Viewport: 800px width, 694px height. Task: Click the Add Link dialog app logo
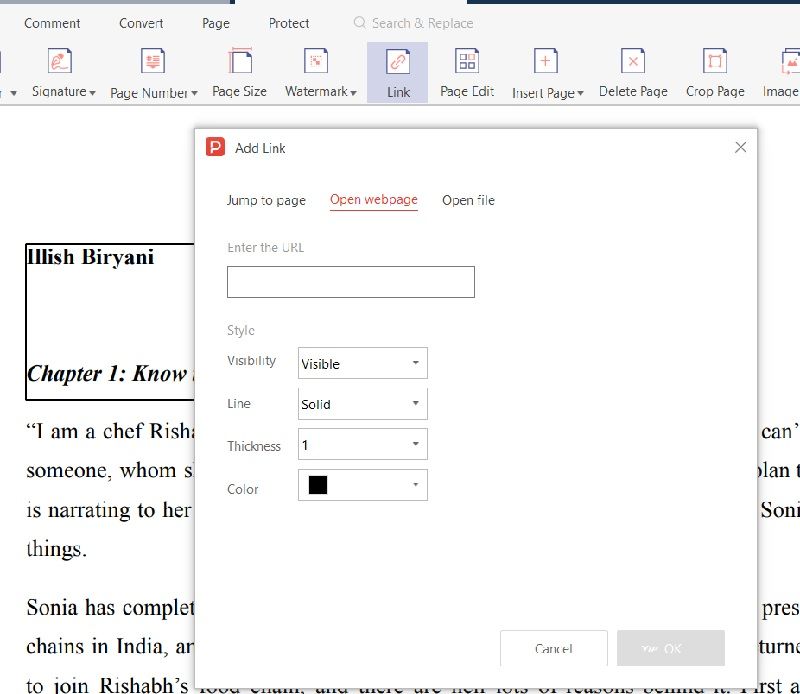click(215, 147)
